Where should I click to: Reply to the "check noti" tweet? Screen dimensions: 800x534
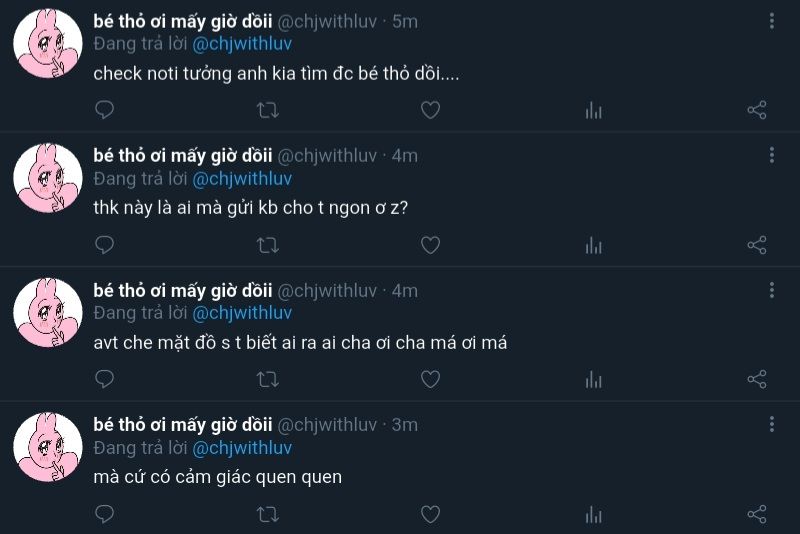pos(104,110)
